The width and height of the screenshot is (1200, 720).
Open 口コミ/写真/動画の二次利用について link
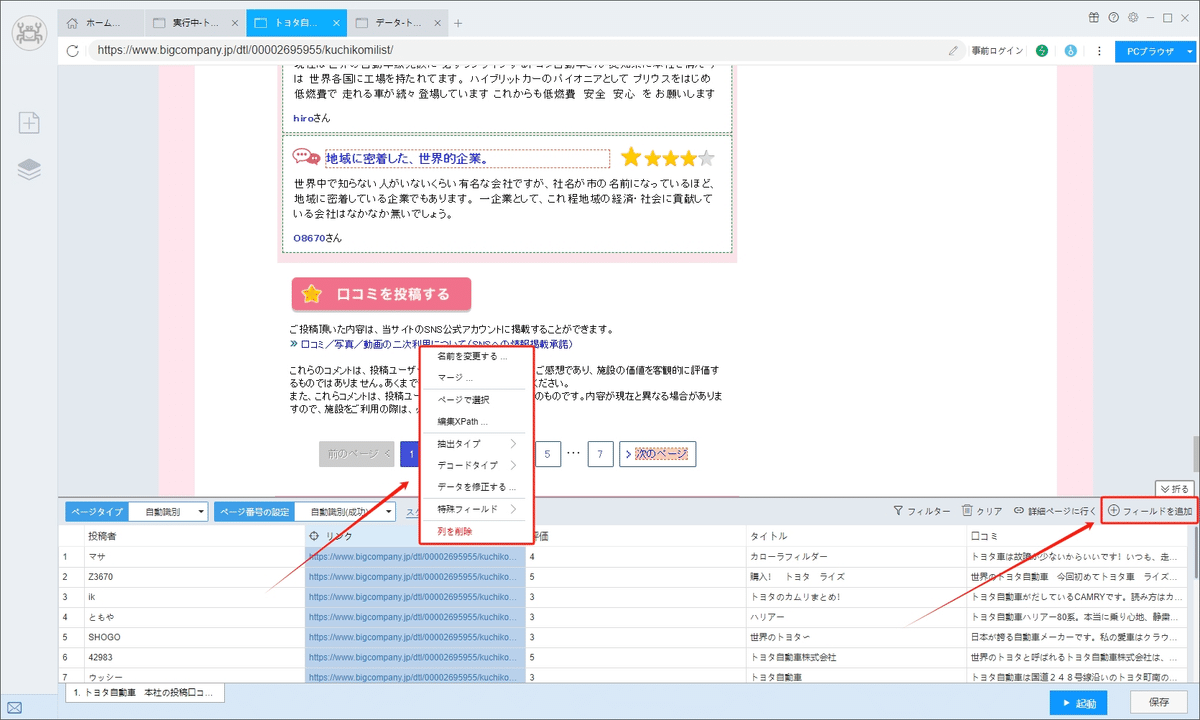click(435, 343)
